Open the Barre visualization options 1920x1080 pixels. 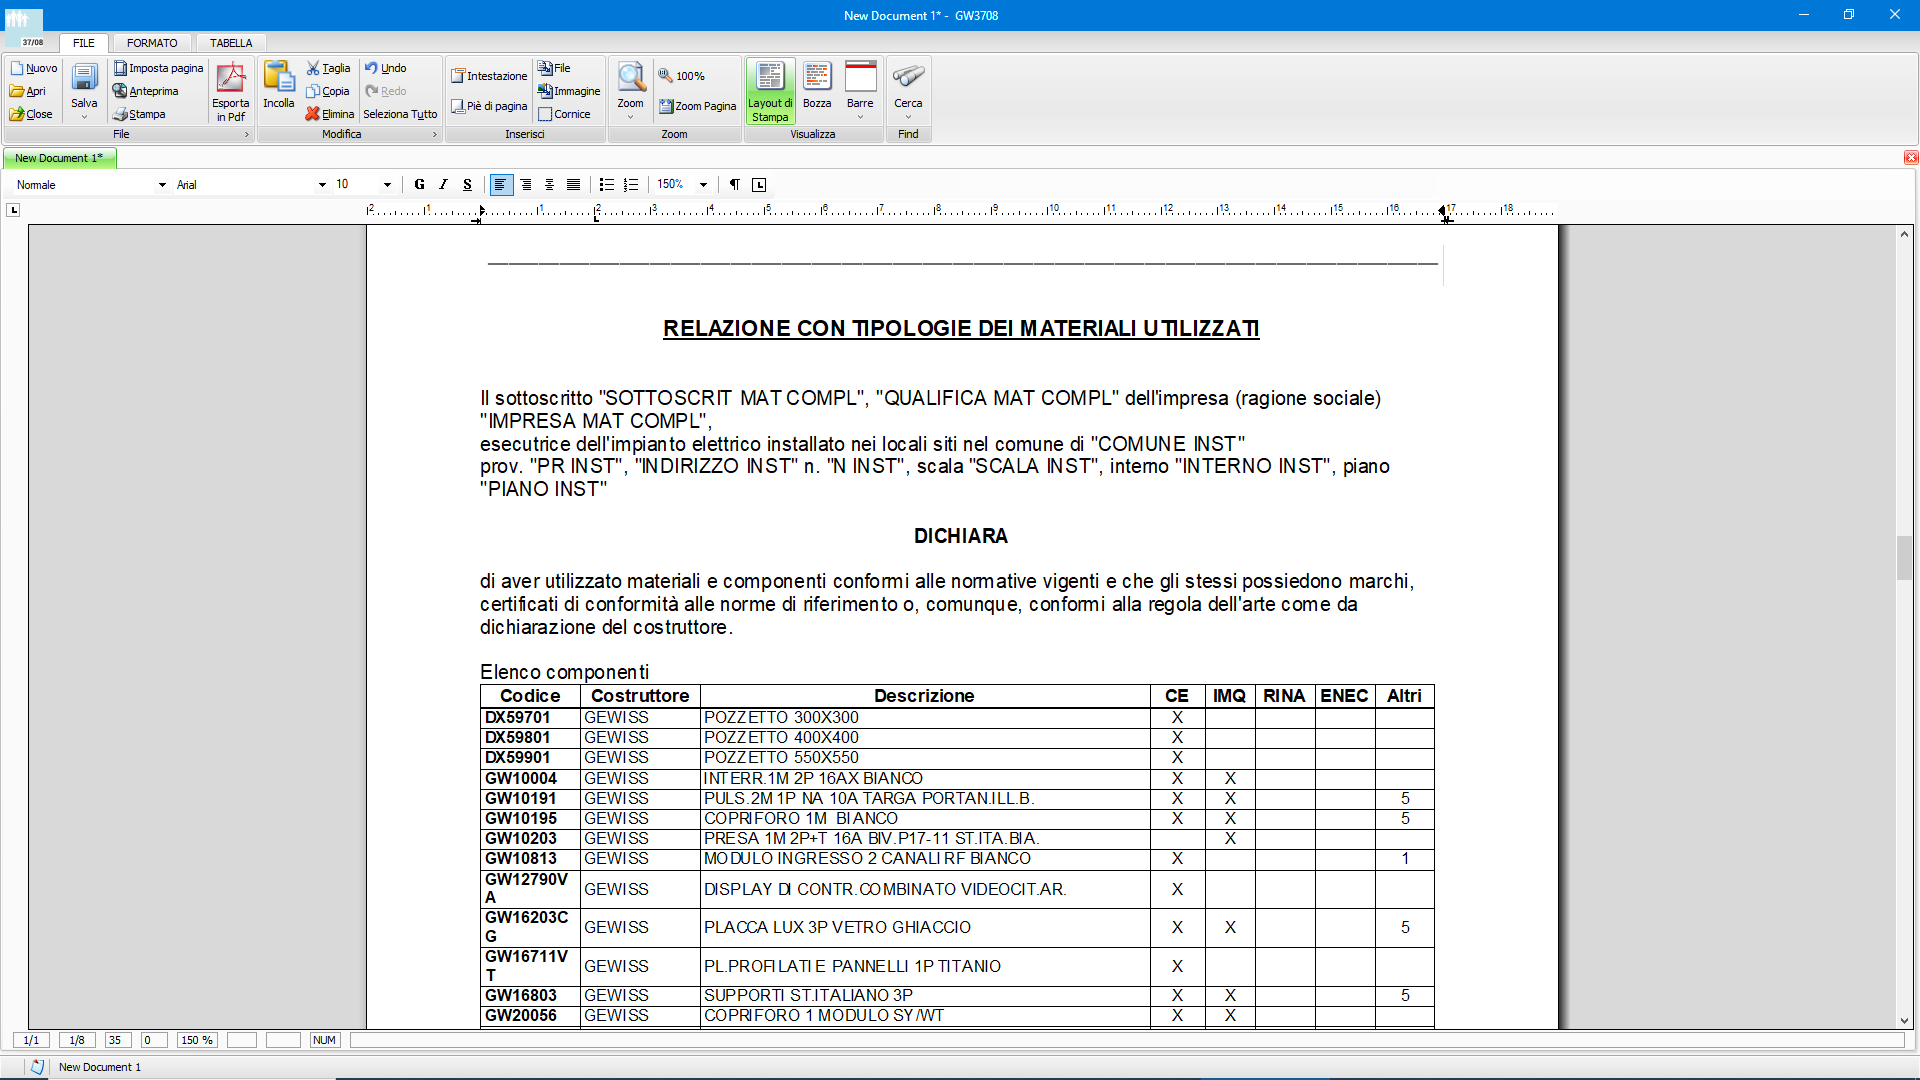coord(860,86)
